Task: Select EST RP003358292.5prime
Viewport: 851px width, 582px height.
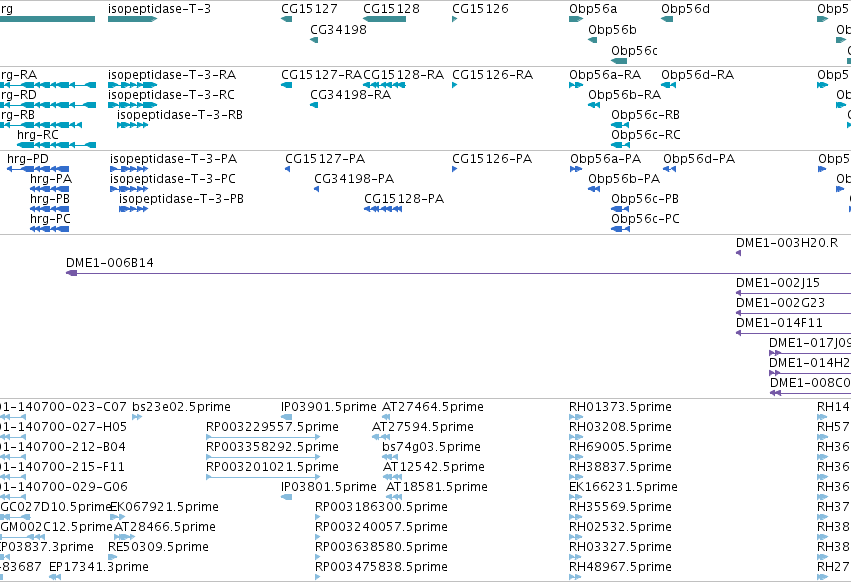Action: (x=272, y=447)
